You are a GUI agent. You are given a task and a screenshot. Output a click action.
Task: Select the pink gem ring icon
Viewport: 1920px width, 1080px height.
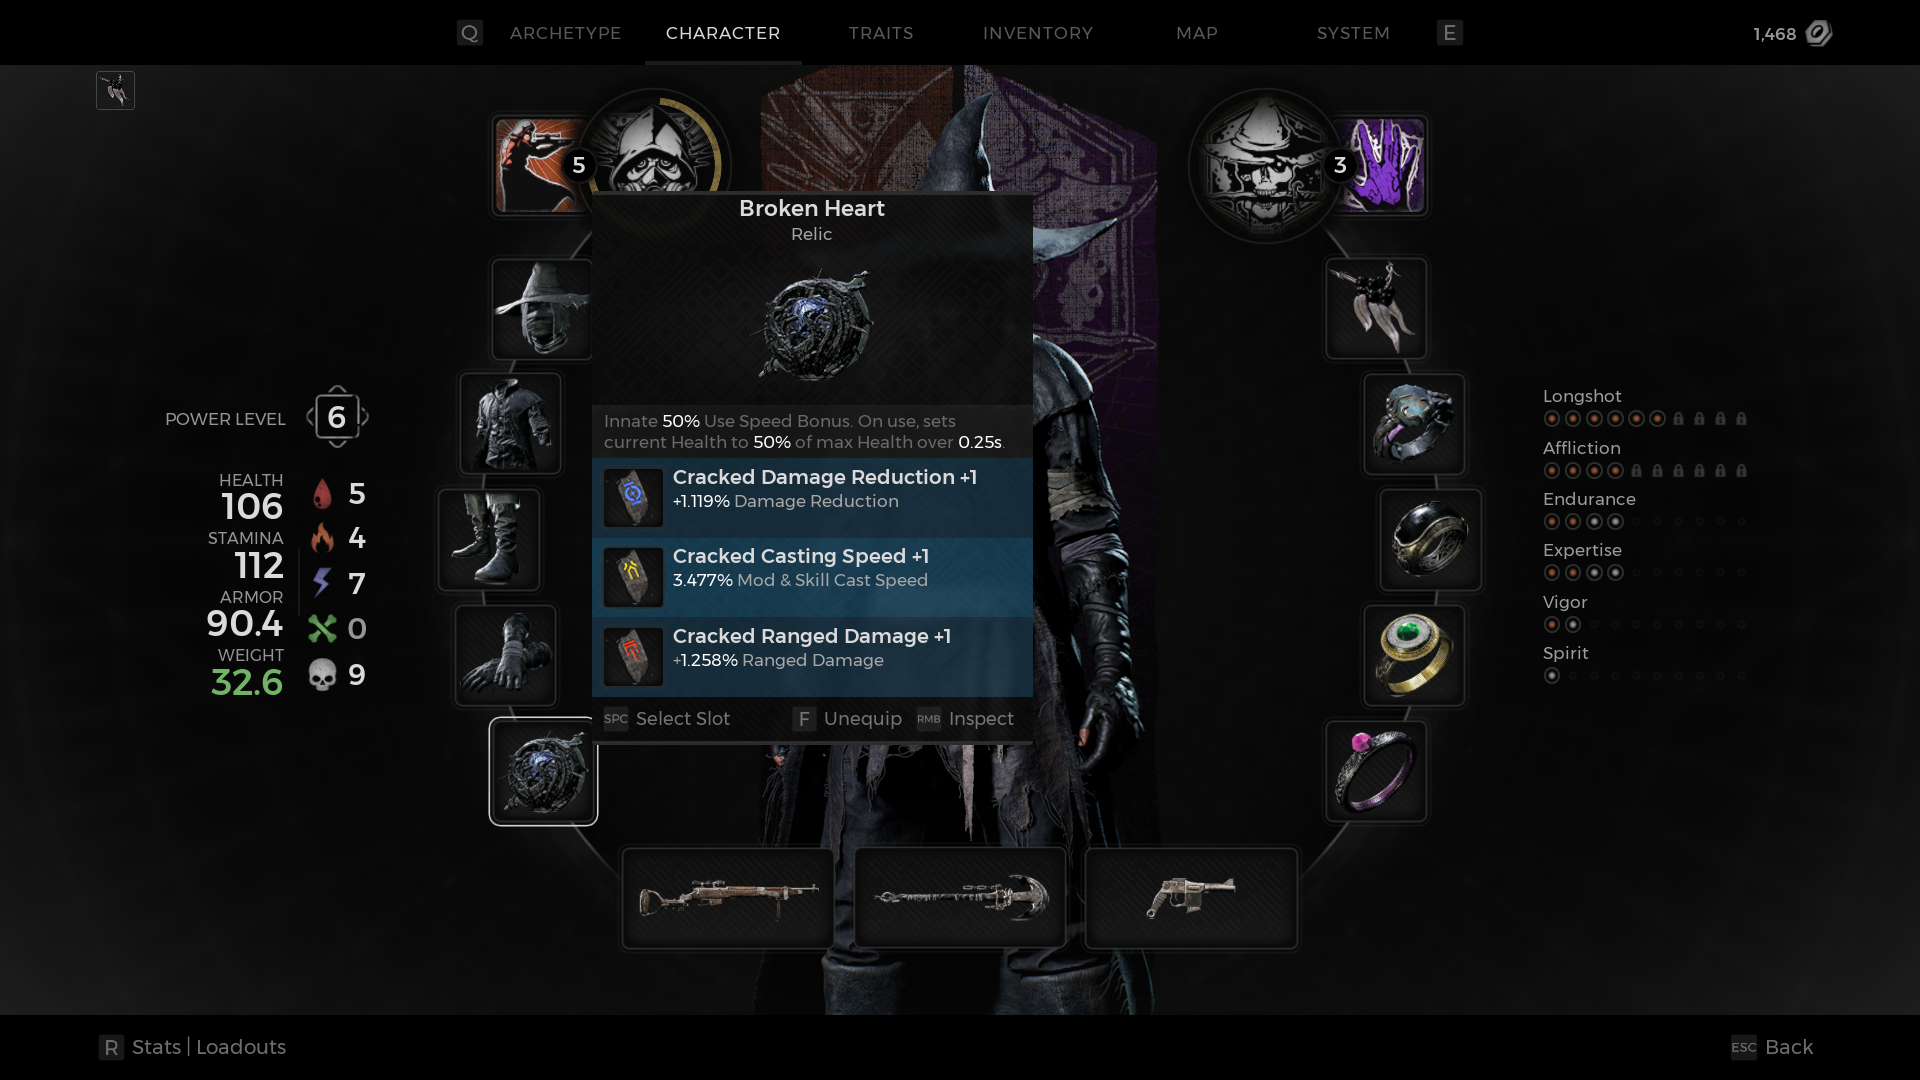click(x=1377, y=770)
